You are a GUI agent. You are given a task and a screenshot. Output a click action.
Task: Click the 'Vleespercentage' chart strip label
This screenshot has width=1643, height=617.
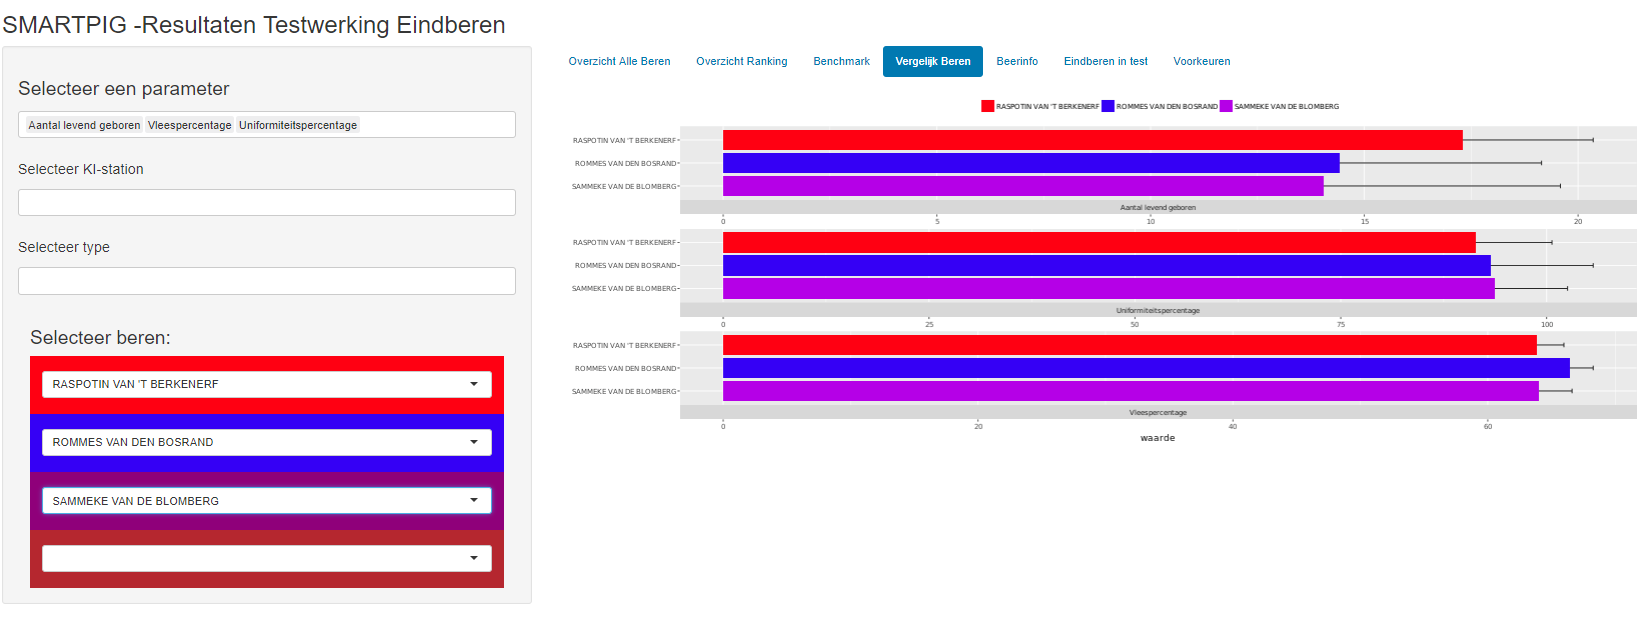pyautogui.click(x=1158, y=413)
